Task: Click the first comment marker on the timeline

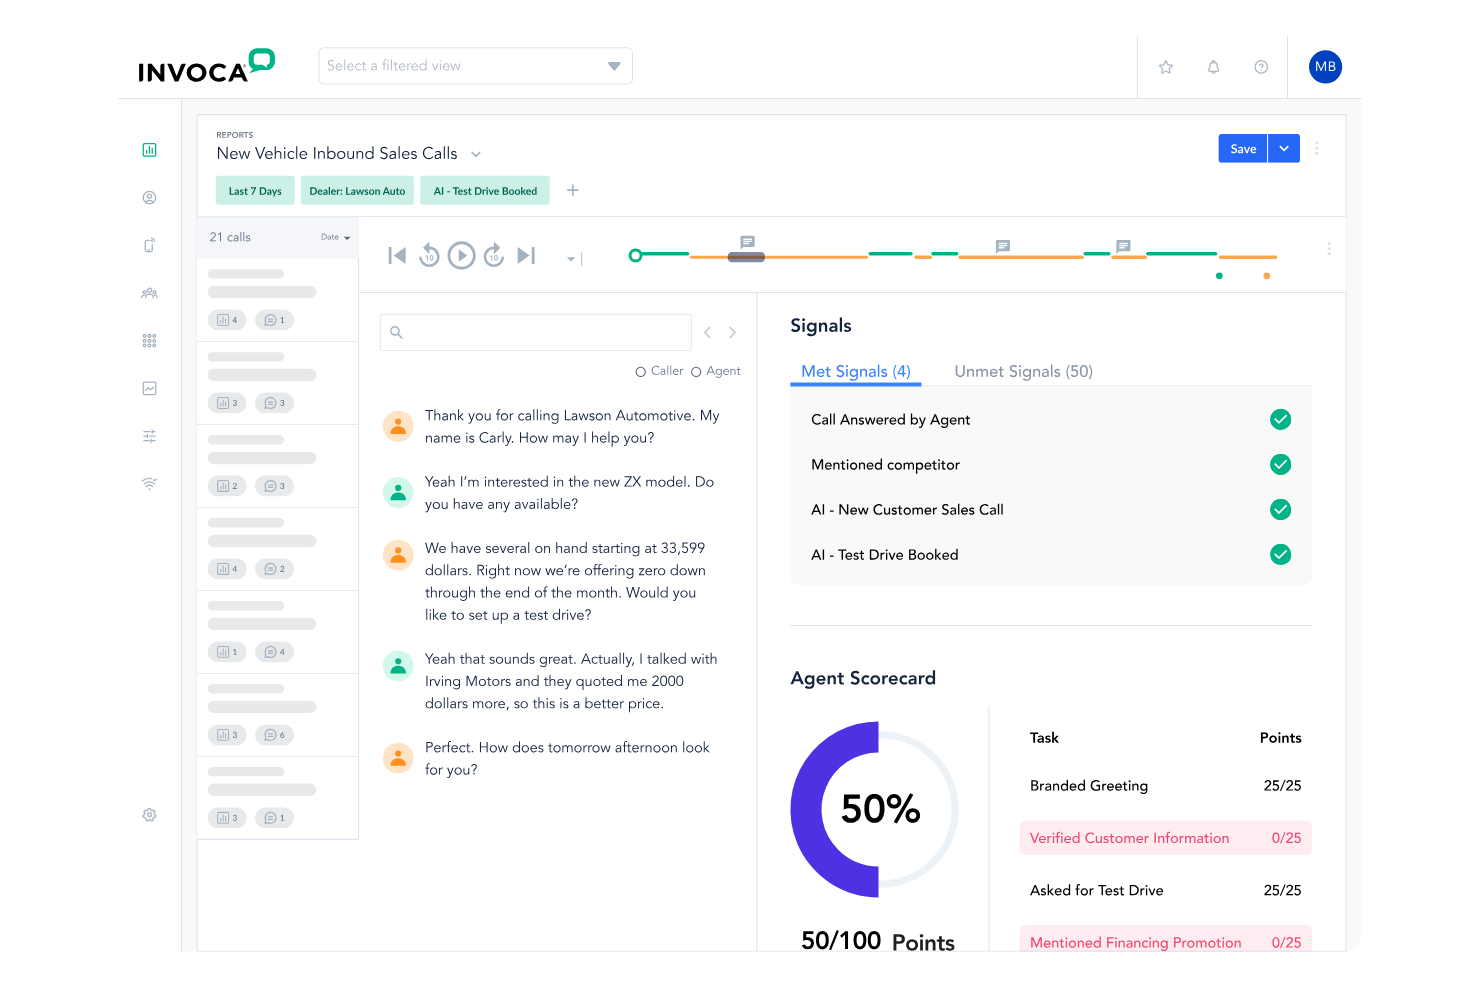Action: 747,242
